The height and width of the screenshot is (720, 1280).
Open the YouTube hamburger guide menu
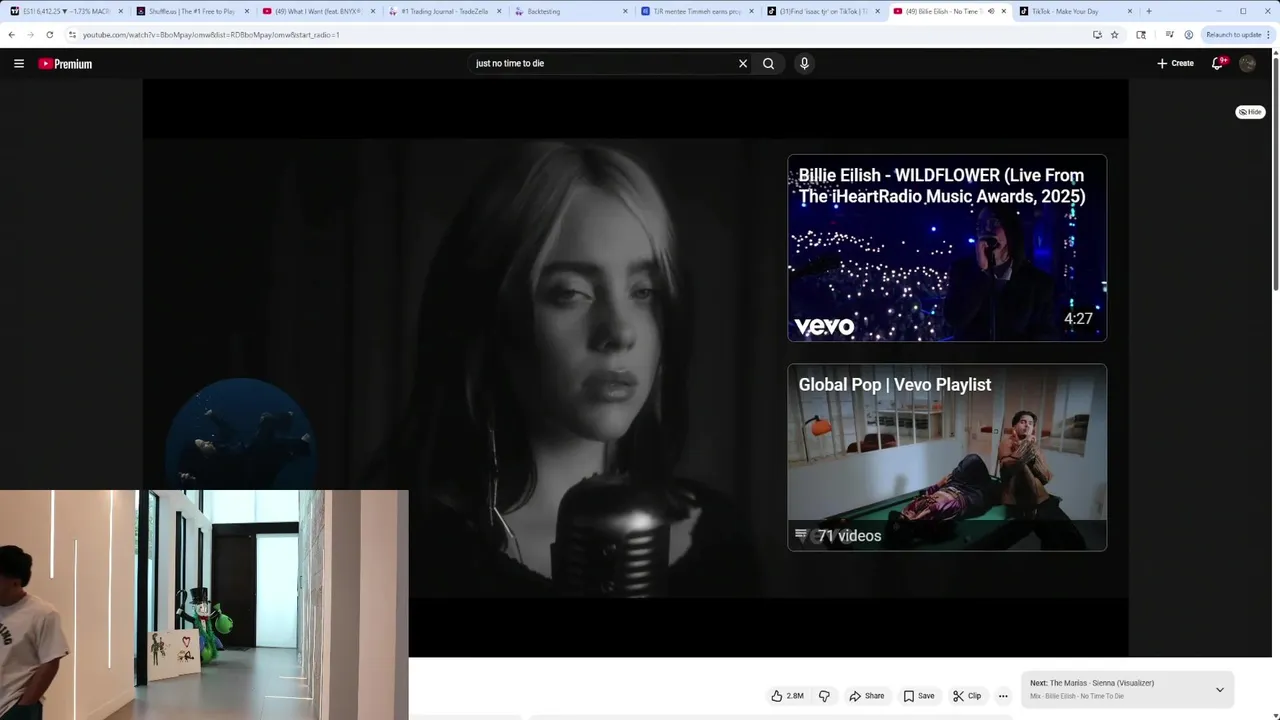tap(18, 63)
